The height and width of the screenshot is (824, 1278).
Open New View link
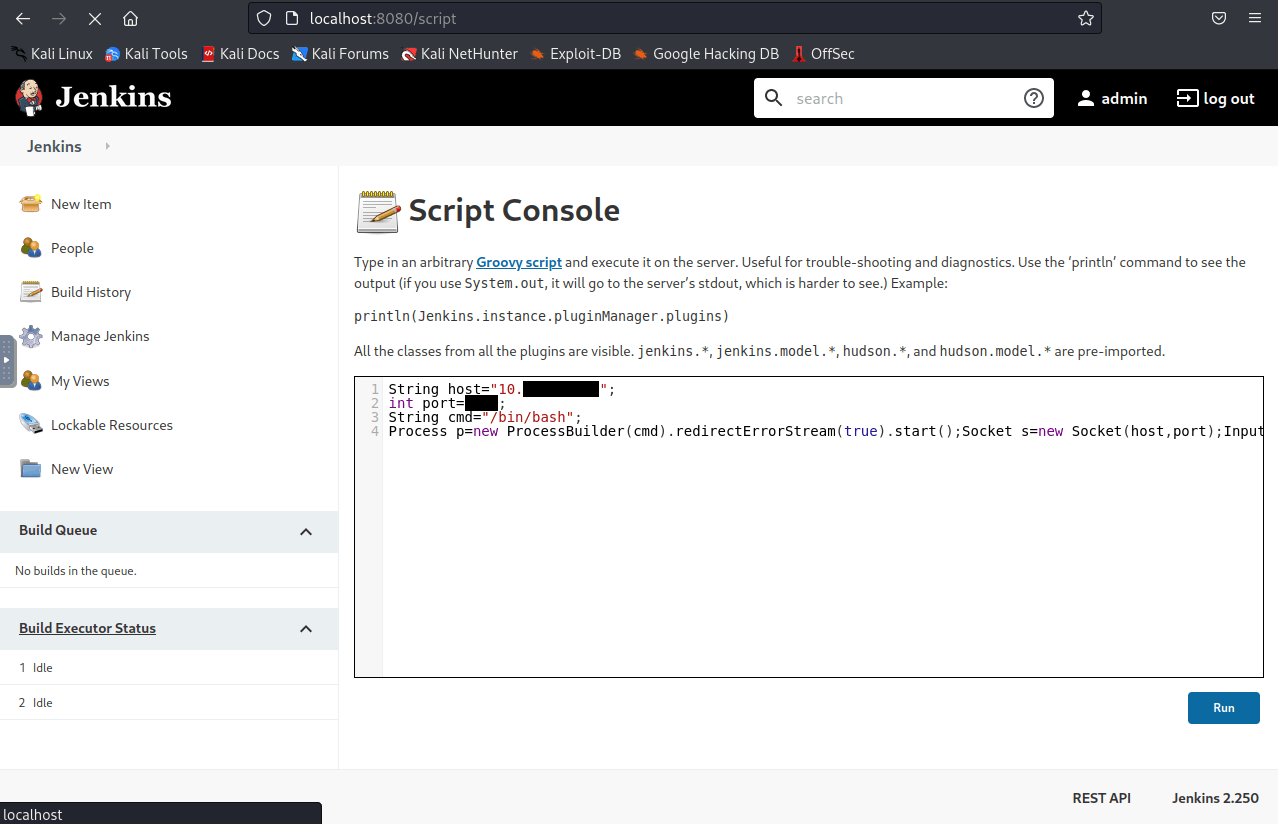(x=82, y=469)
